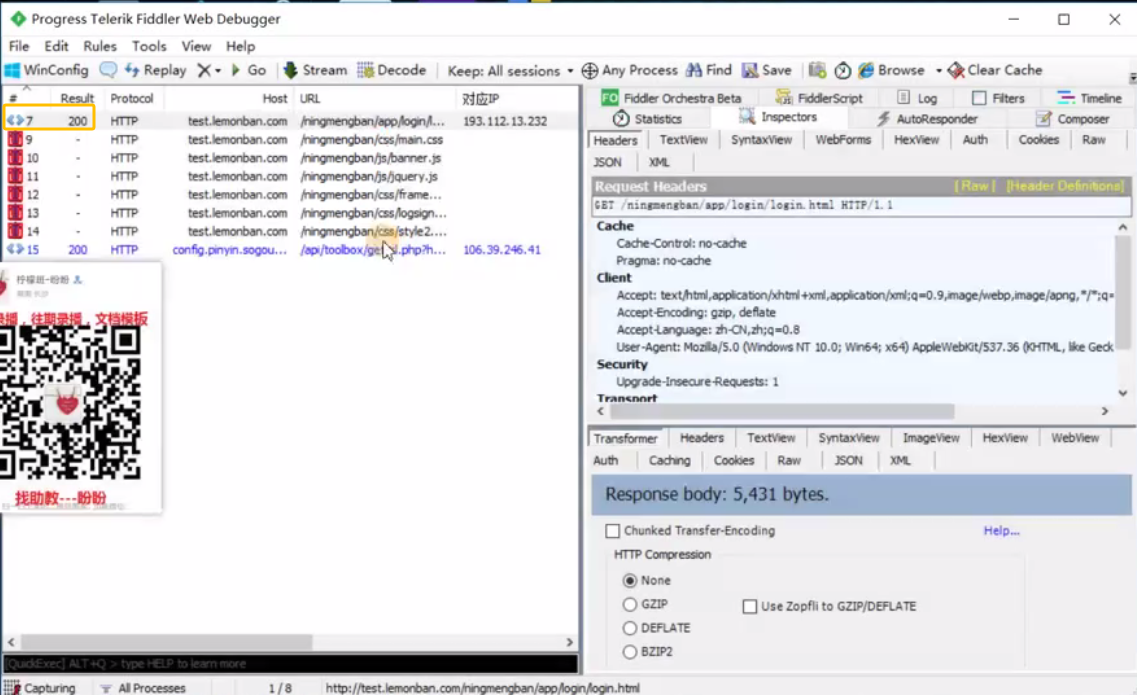Select session 15 sogou row icon
The image size is (1137, 695).
tap(15, 250)
